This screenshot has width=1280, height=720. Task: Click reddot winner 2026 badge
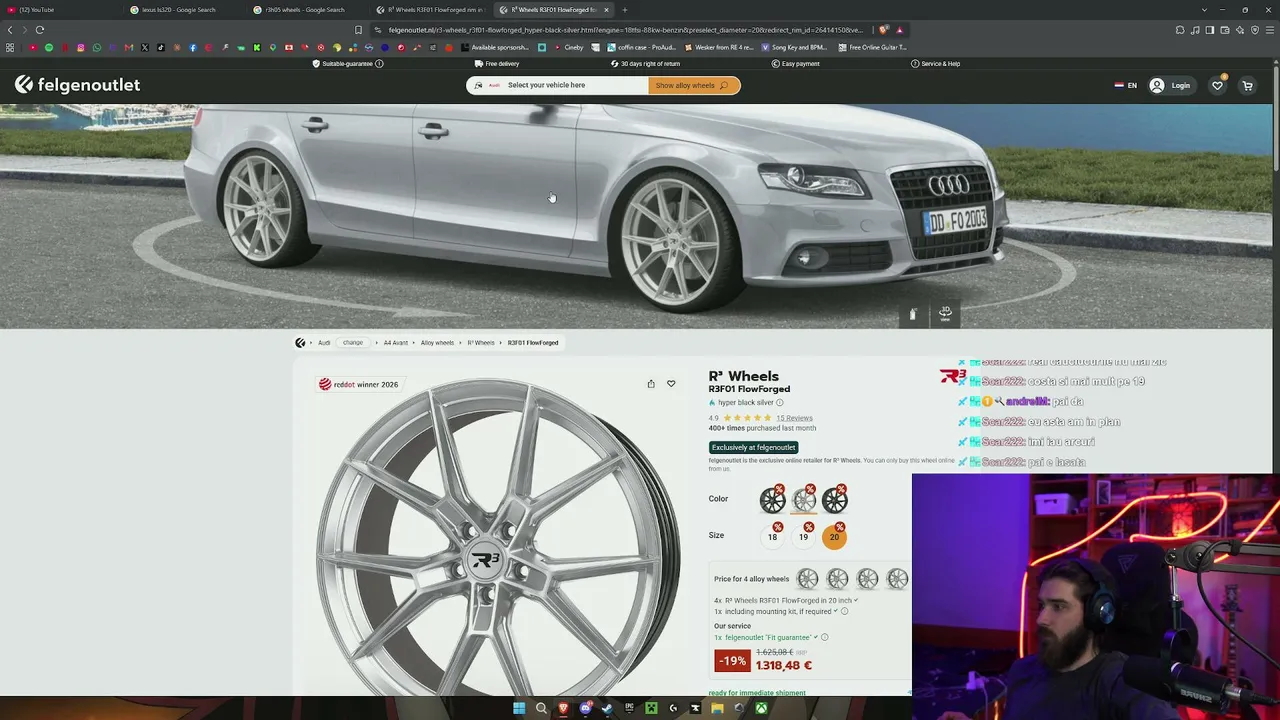tap(358, 384)
